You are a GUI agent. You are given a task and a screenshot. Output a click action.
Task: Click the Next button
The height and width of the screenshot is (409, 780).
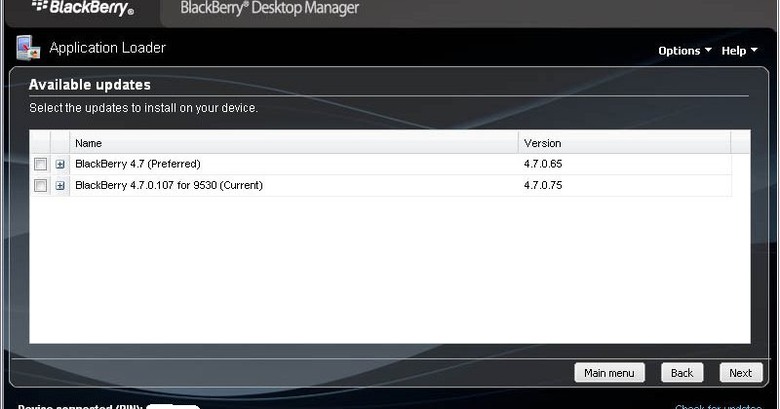coord(741,373)
